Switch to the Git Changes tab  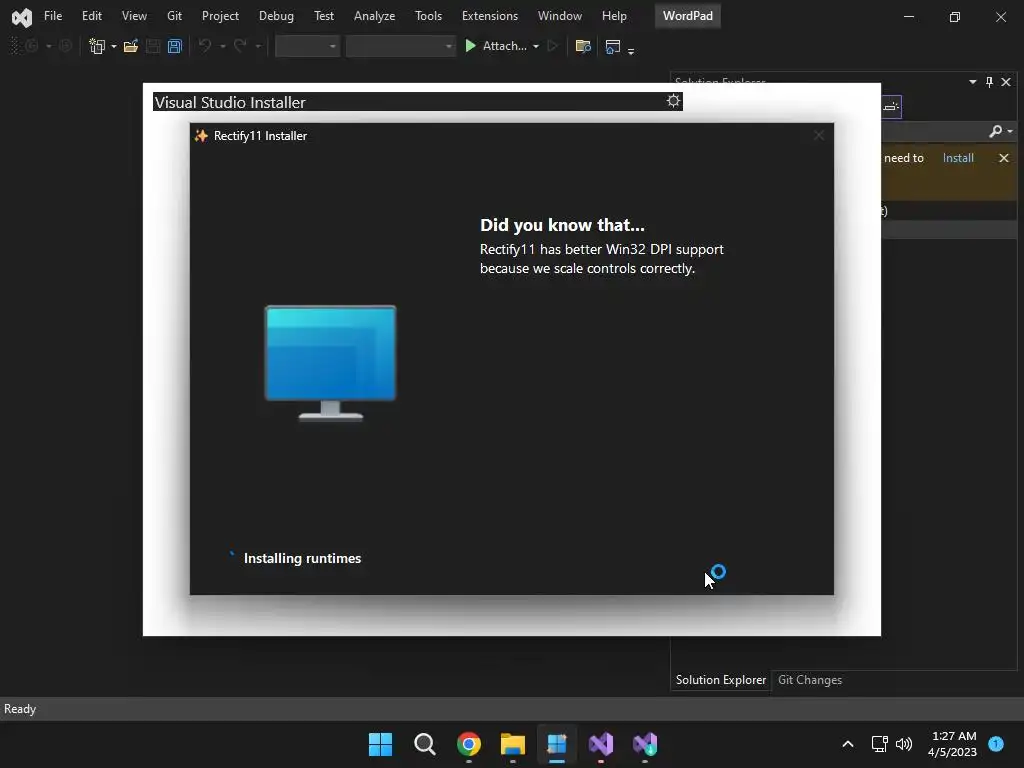click(810, 680)
